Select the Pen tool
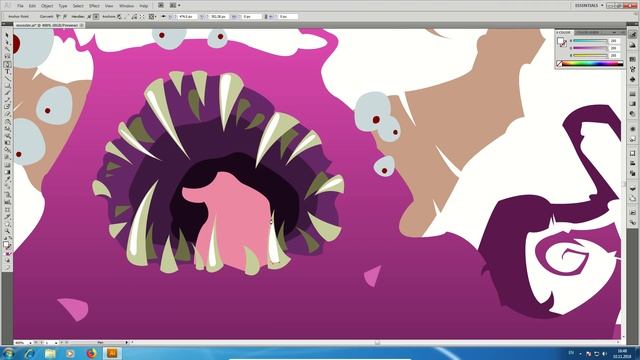Screen dimensions: 640x360 pos(7,64)
